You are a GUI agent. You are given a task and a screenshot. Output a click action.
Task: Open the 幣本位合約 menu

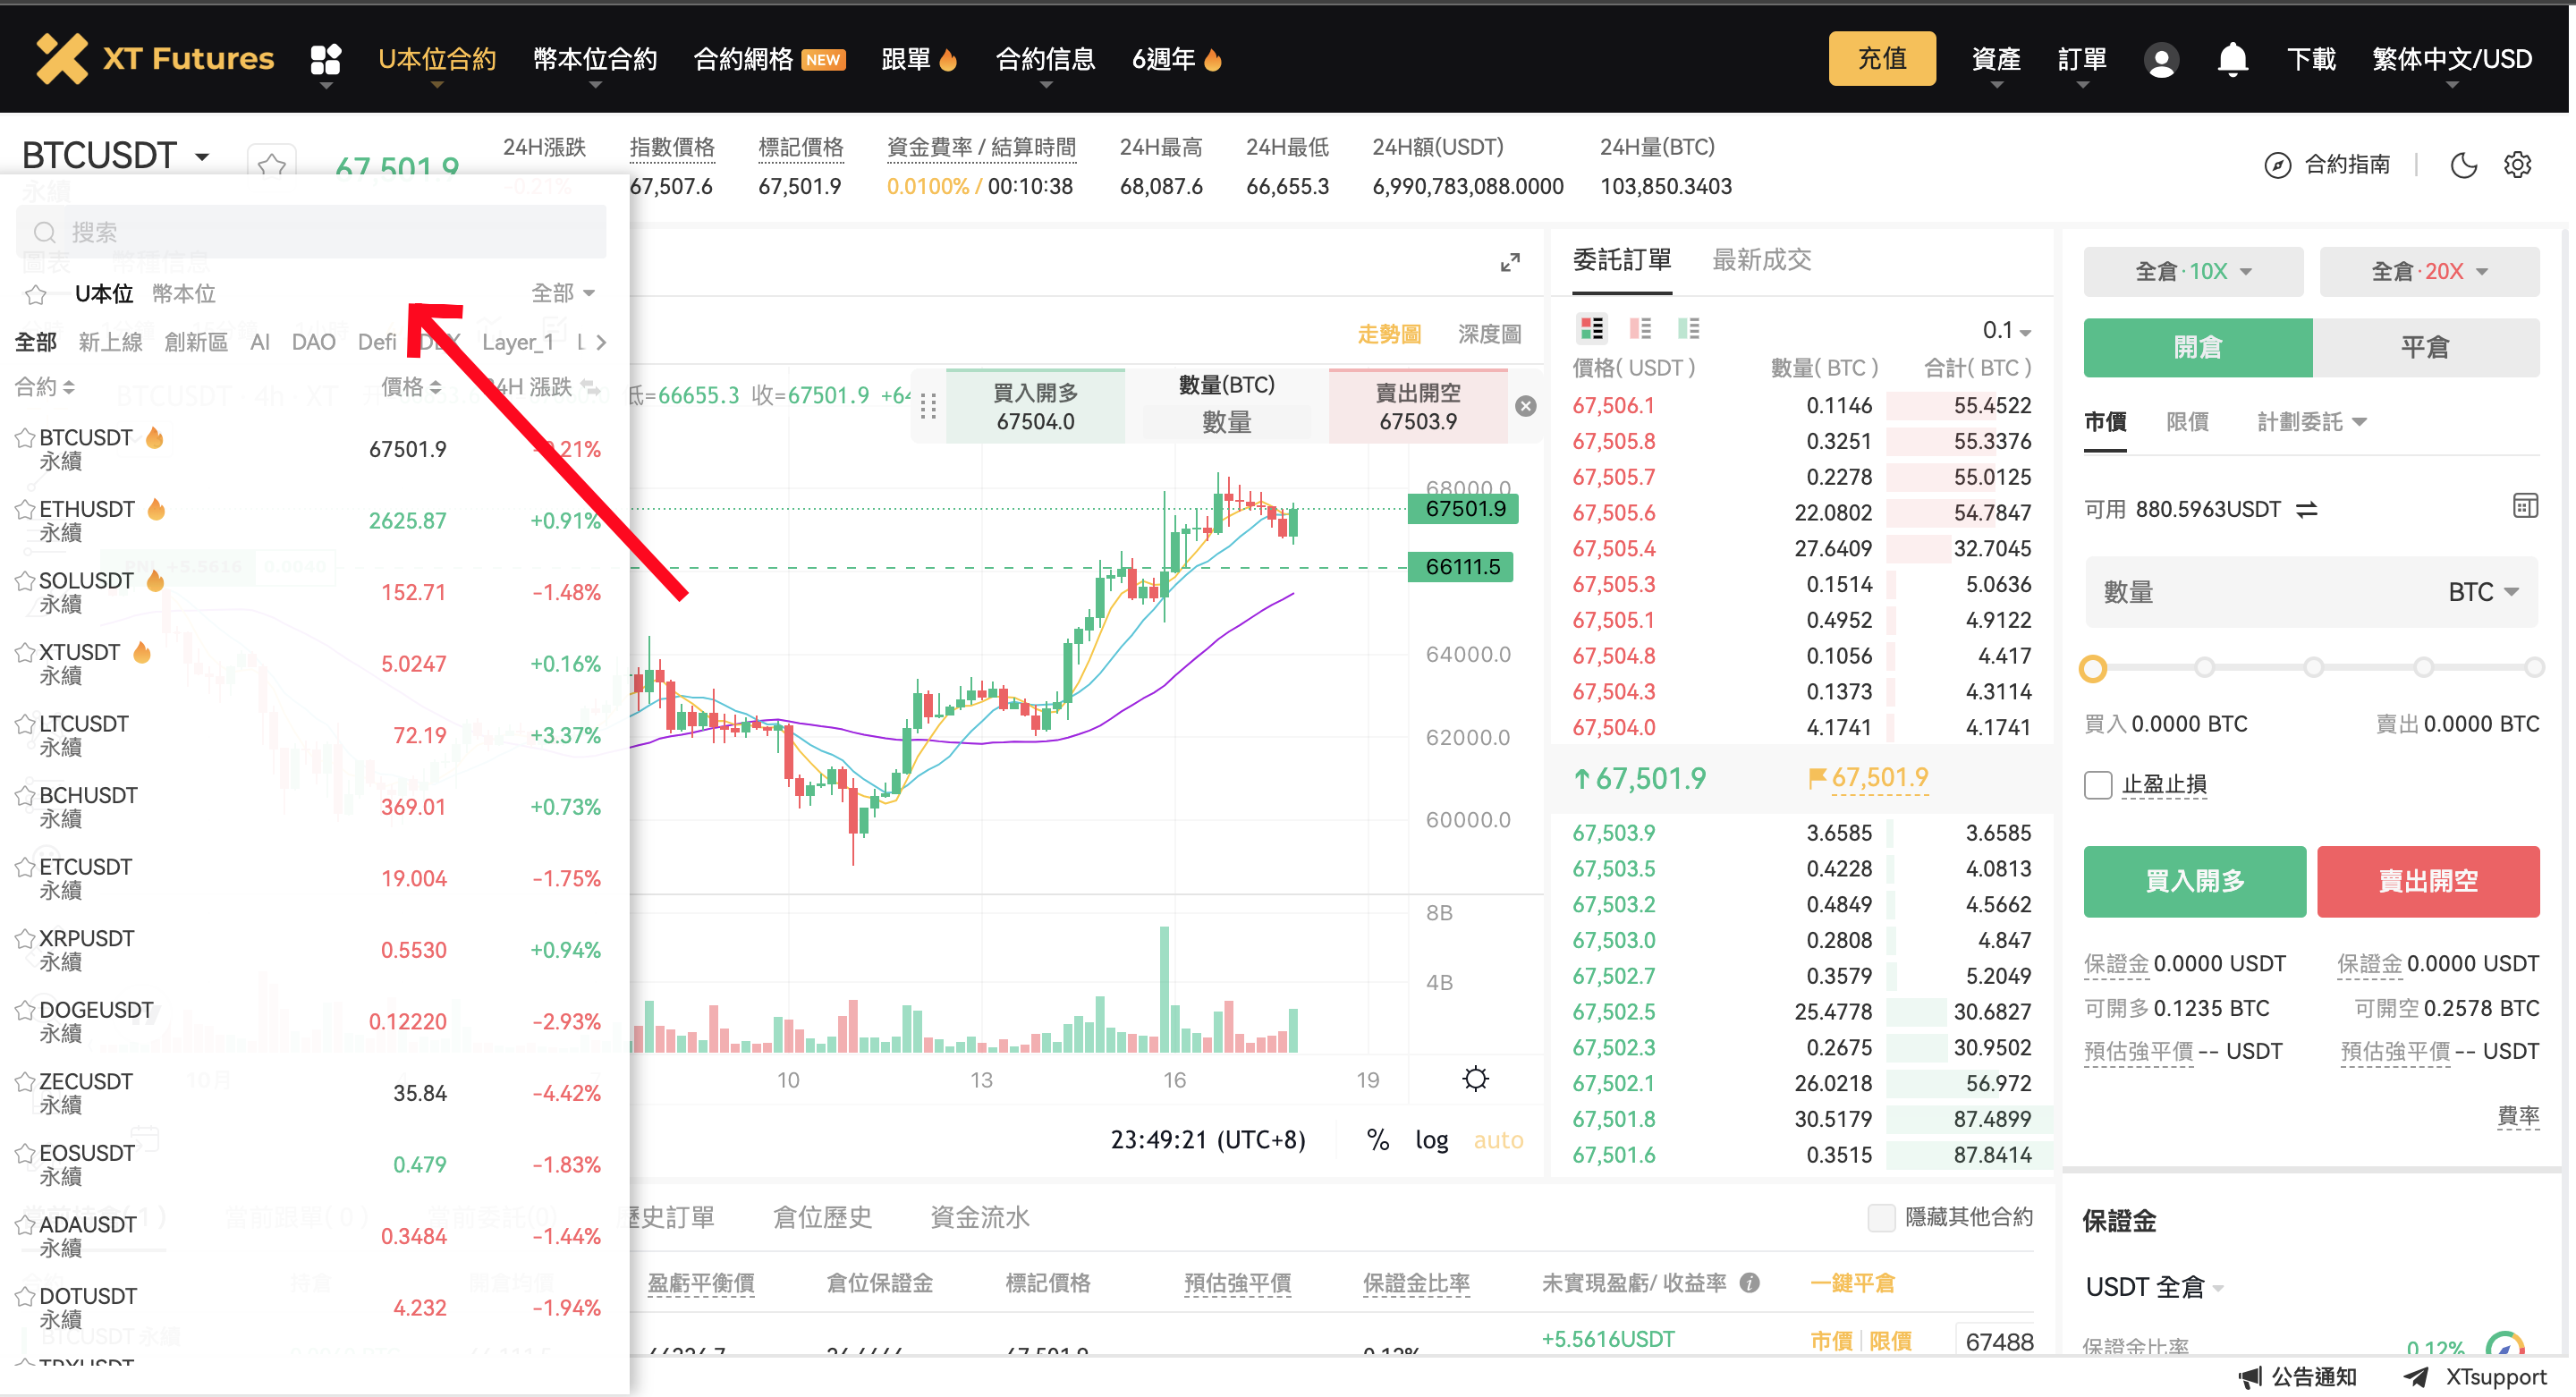pos(594,59)
